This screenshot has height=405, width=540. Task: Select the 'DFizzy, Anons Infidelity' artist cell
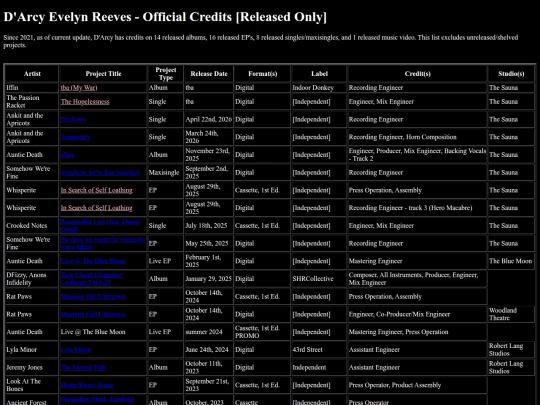32,279
